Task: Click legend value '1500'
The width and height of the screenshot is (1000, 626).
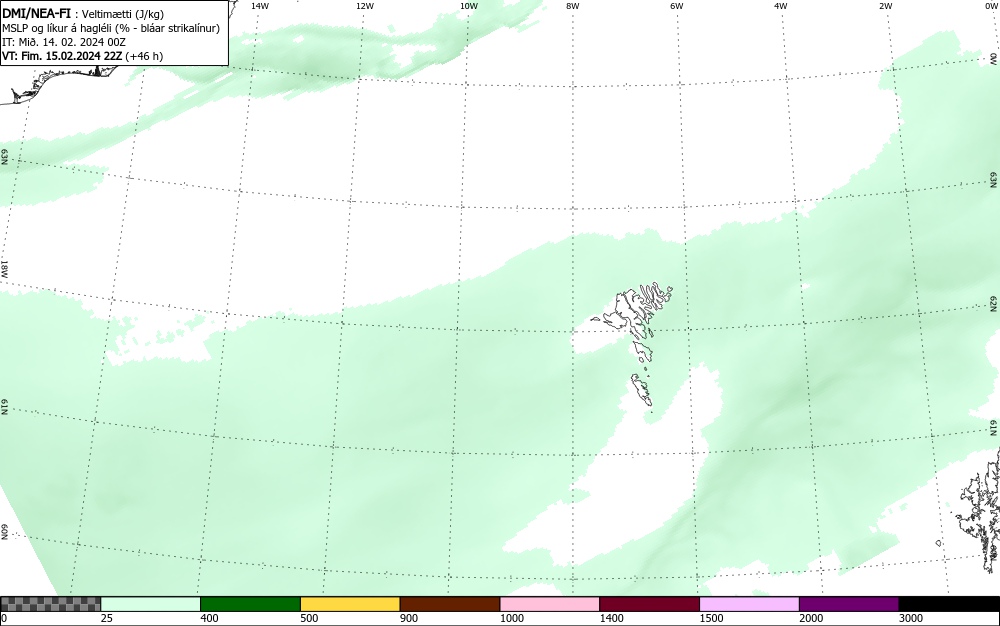Action: click(712, 618)
